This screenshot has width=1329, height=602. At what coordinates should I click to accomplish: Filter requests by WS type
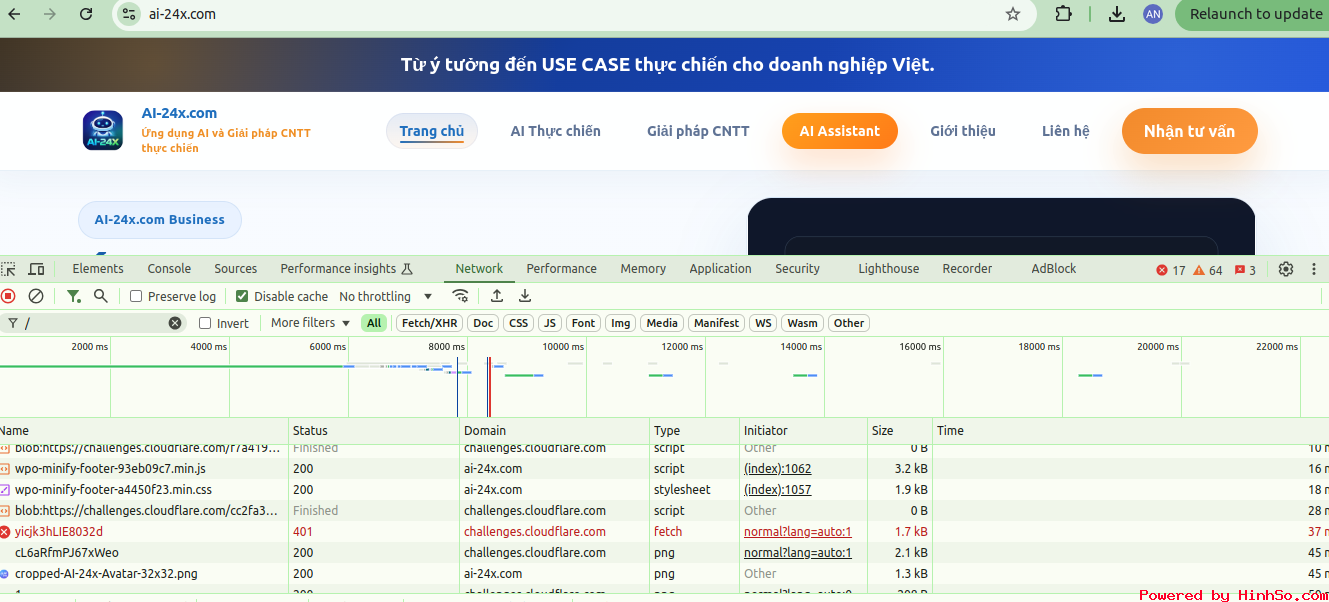click(763, 323)
